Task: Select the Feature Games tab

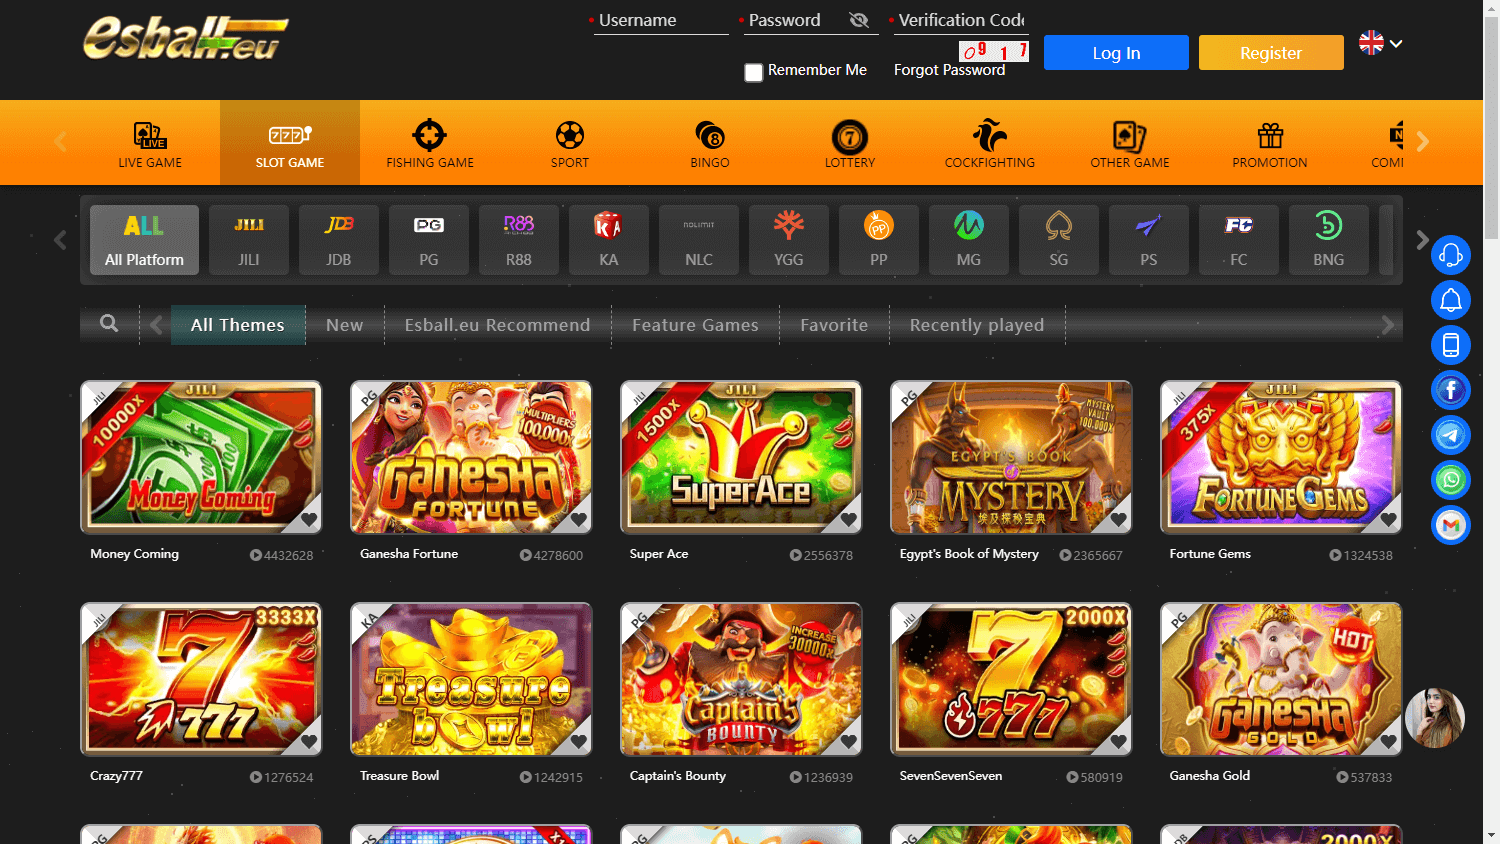Action: 695,325
